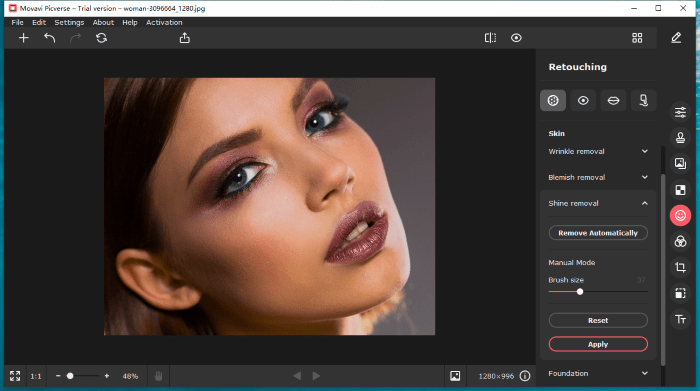
Task: Go to previous image arrow
Action: pyautogui.click(x=297, y=376)
